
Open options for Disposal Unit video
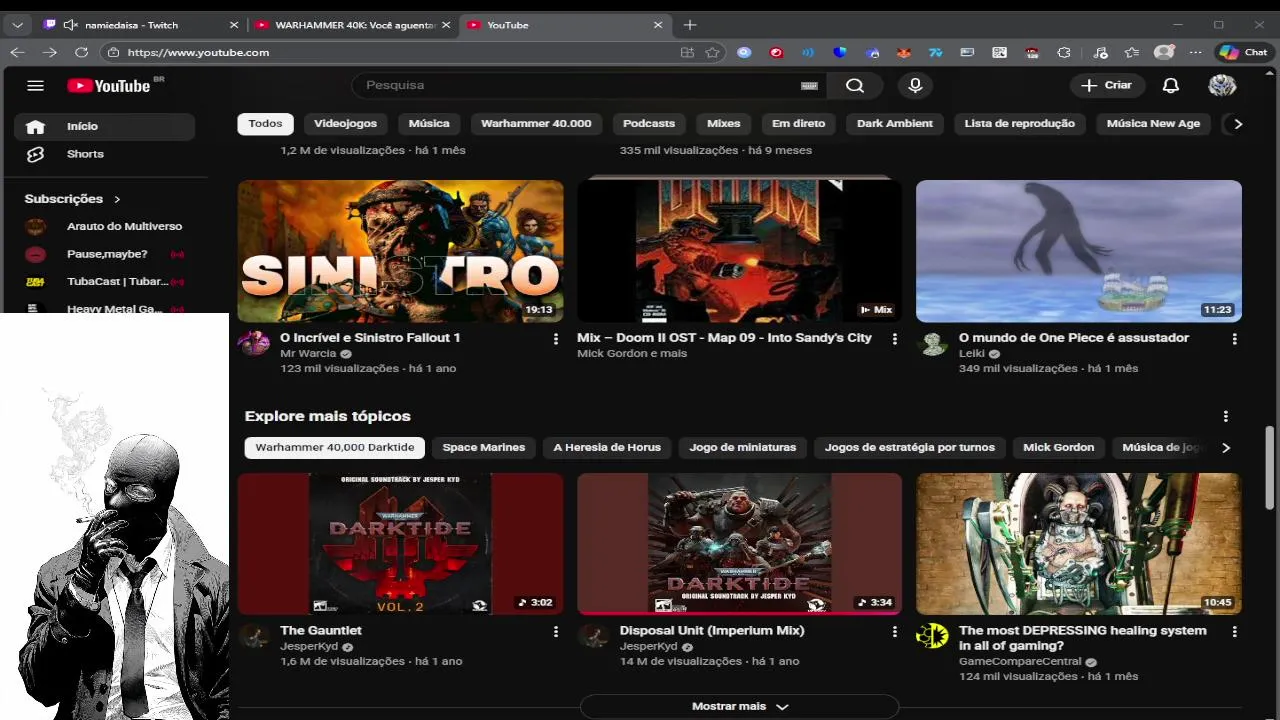894,632
